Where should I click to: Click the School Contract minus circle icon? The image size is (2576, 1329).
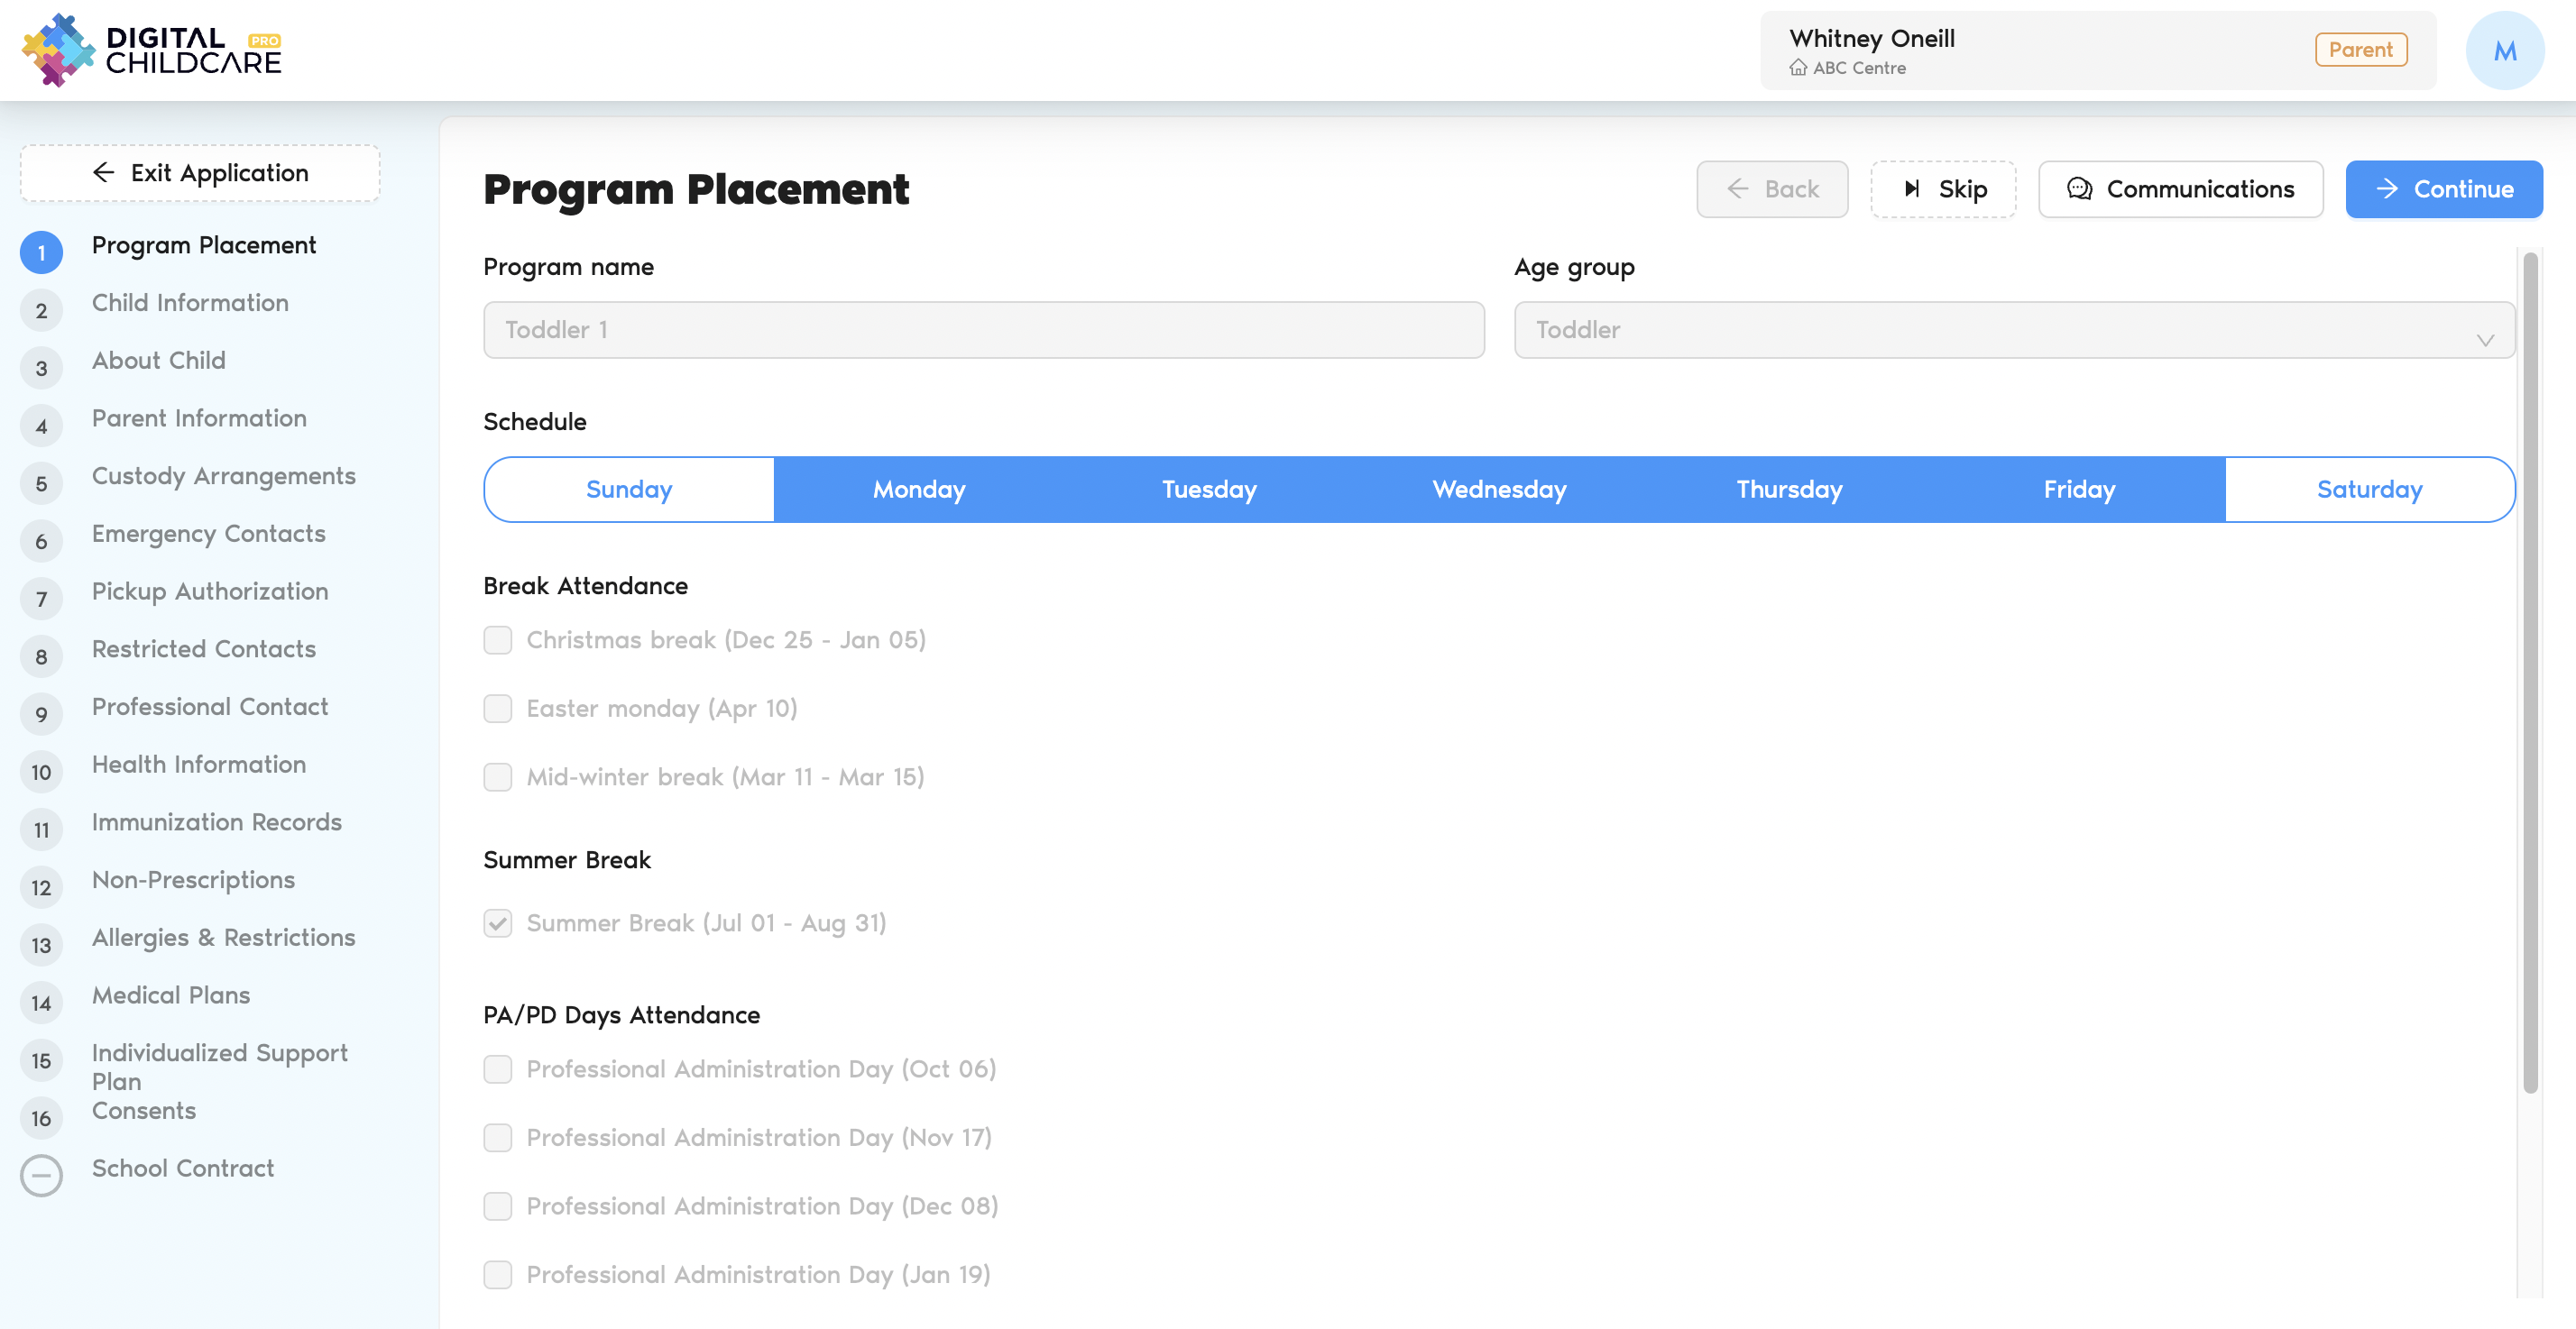(41, 1175)
